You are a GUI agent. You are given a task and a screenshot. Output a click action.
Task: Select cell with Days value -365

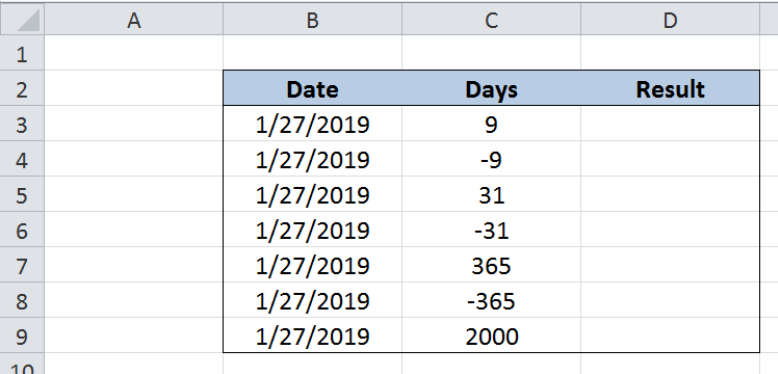point(491,300)
